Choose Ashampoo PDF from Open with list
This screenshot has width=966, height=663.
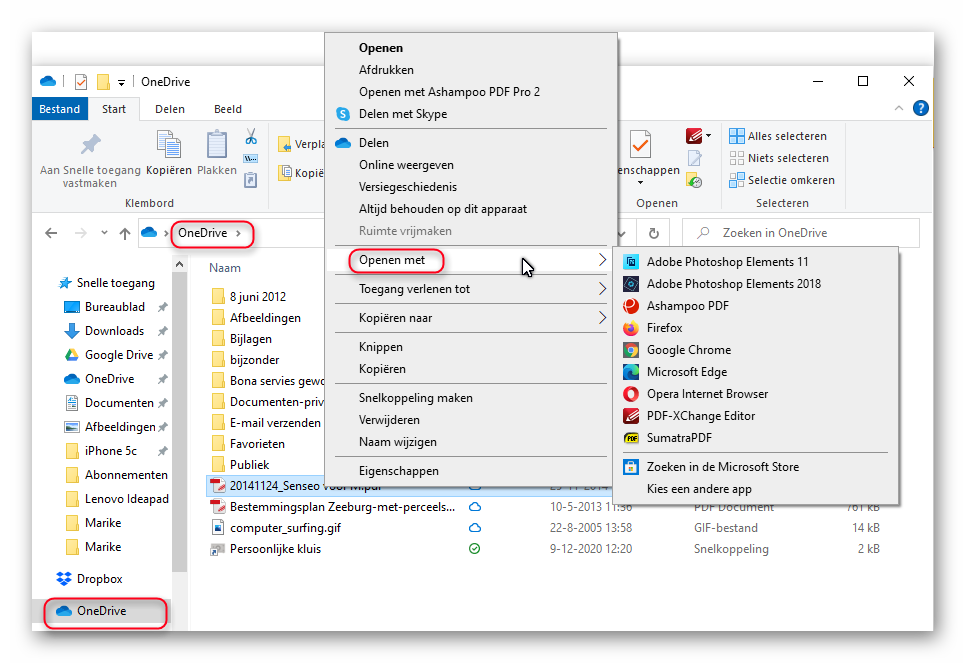(x=688, y=306)
